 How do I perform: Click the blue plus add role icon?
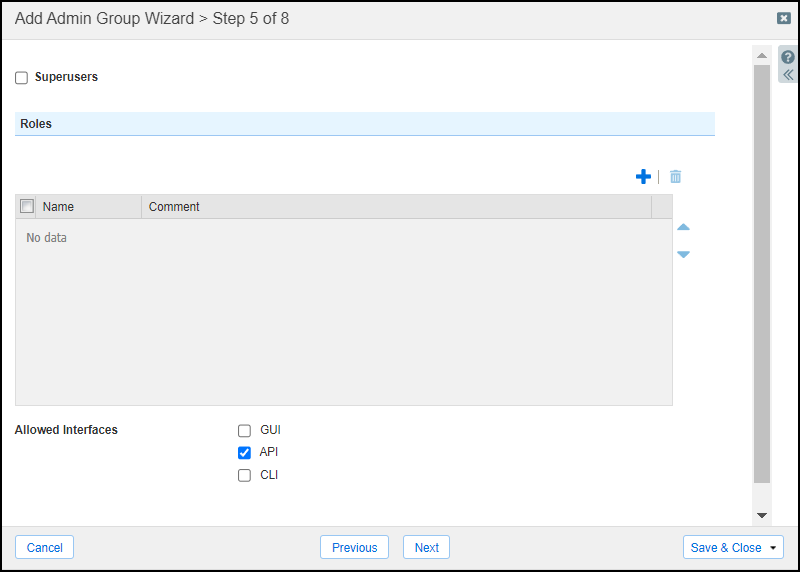coord(643,177)
